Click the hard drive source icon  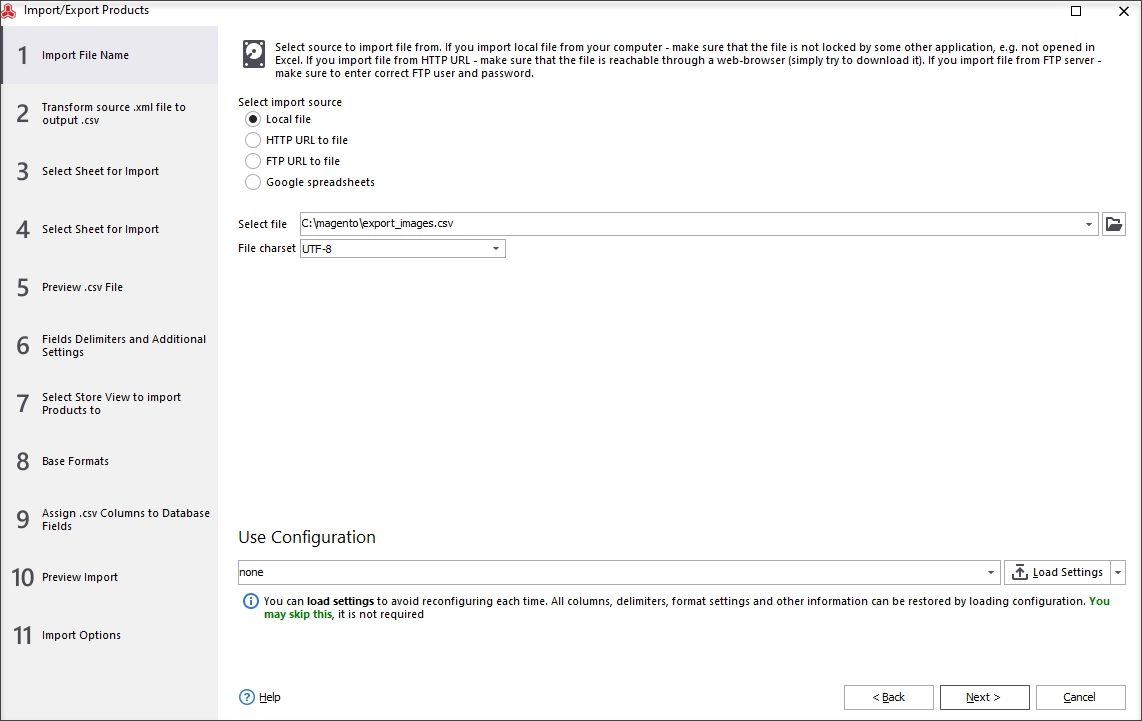click(x=253, y=55)
